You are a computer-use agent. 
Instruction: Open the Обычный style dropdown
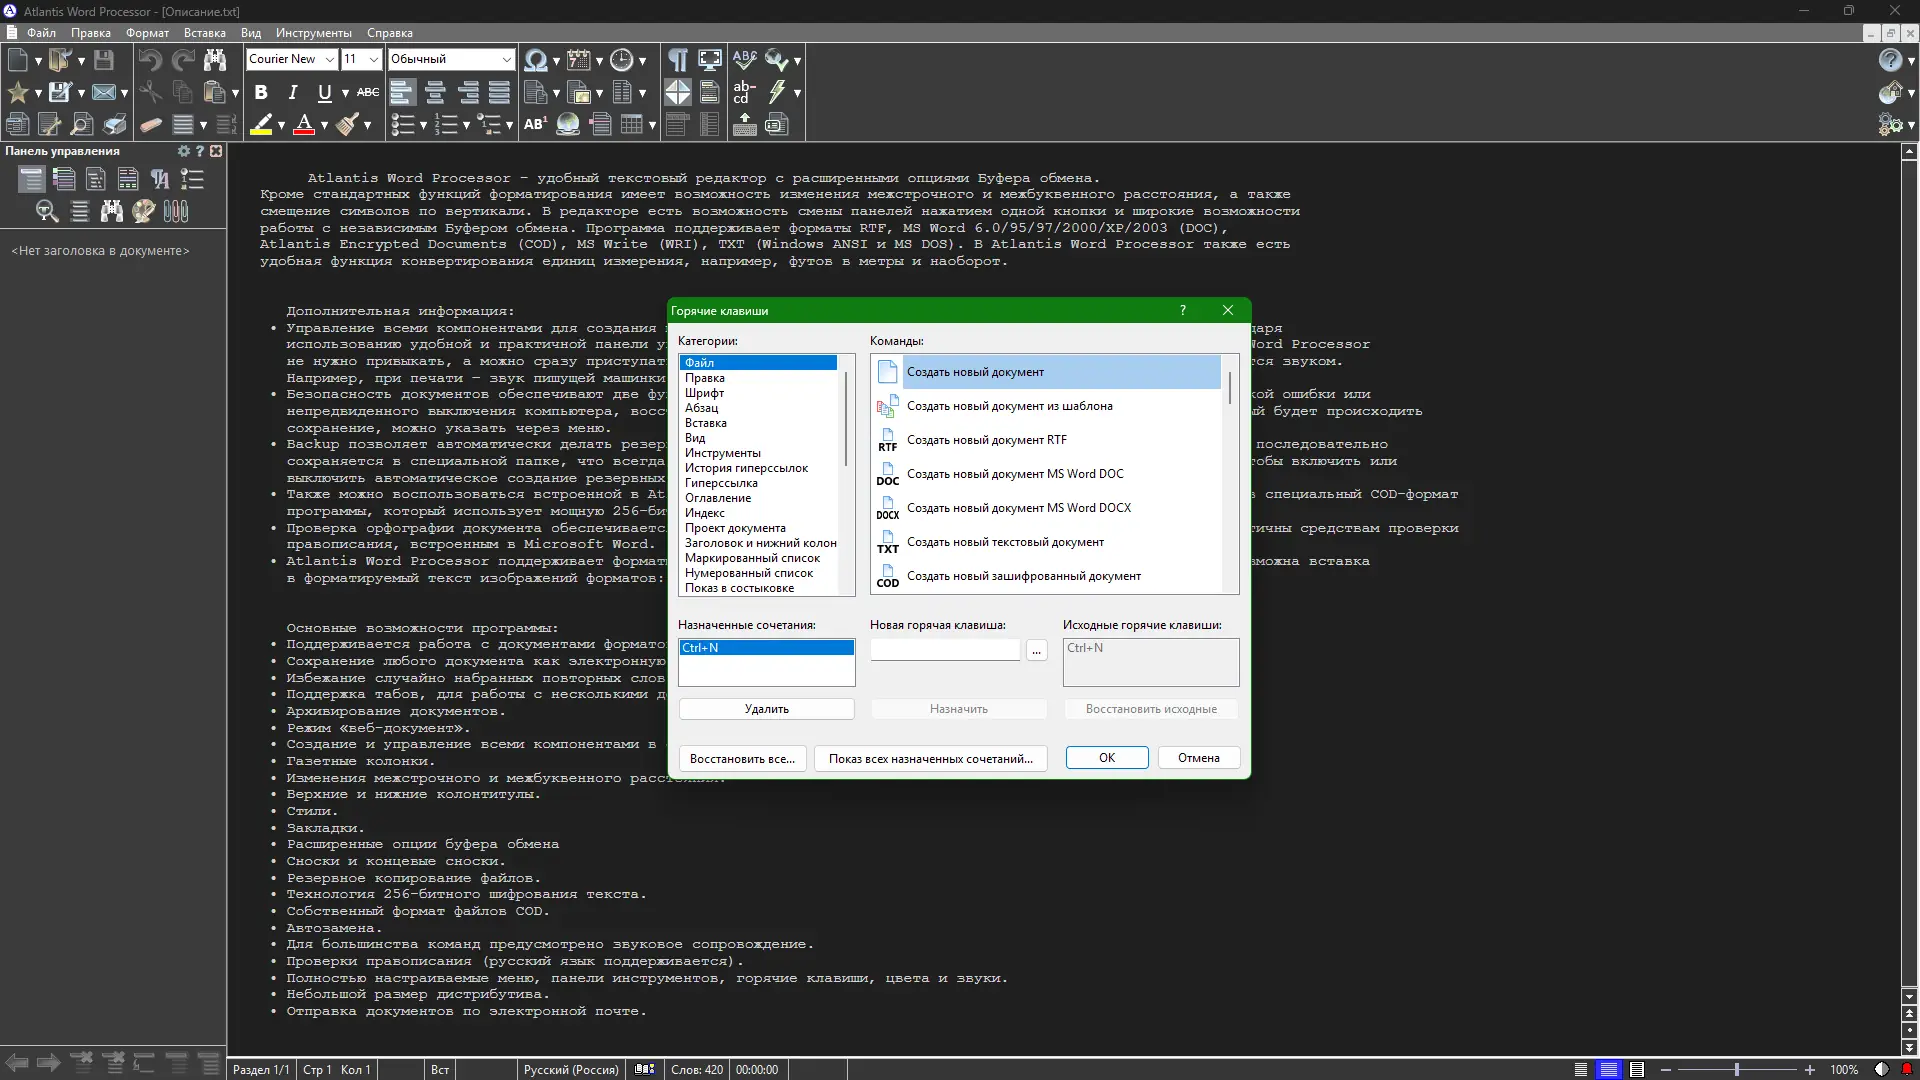coord(506,60)
